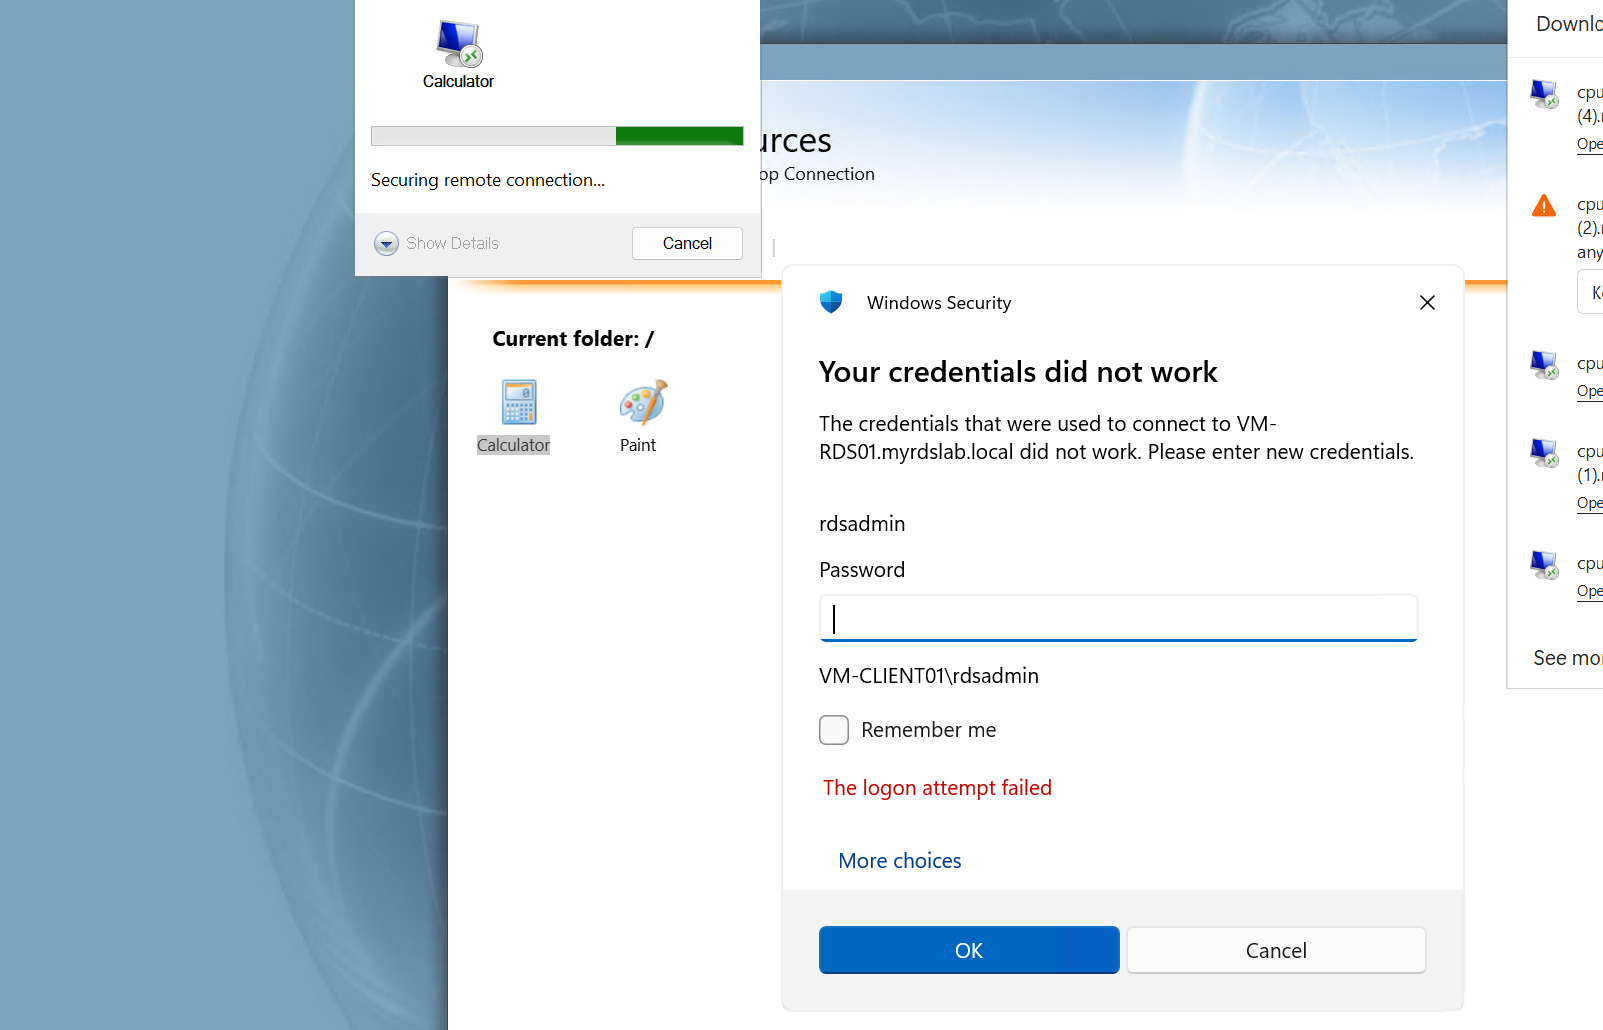Click the 'Current folder: /' label

[573, 339]
